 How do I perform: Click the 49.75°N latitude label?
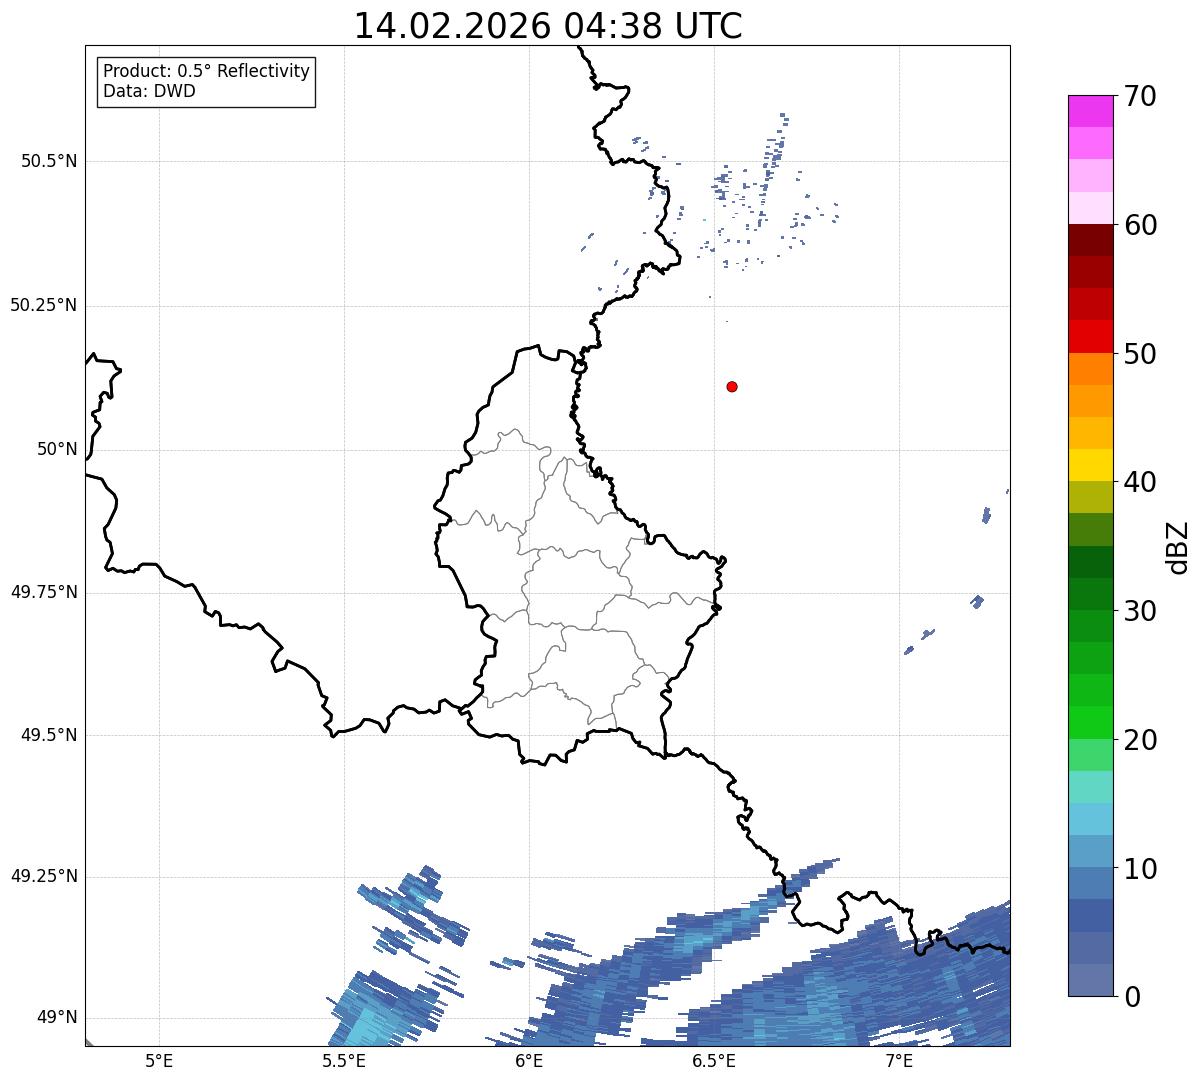(x=44, y=592)
